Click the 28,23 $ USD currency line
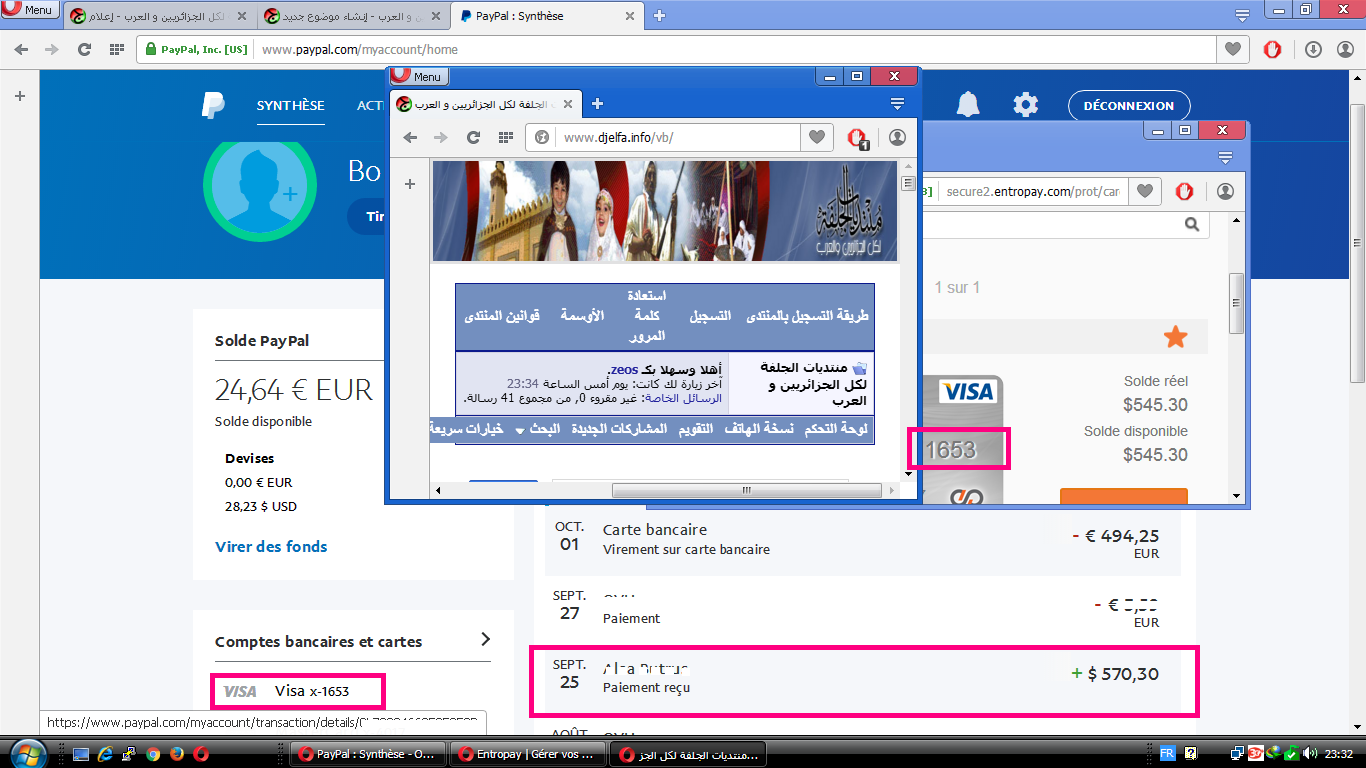This screenshot has height=768, width=1366. click(x=261, y=506)
